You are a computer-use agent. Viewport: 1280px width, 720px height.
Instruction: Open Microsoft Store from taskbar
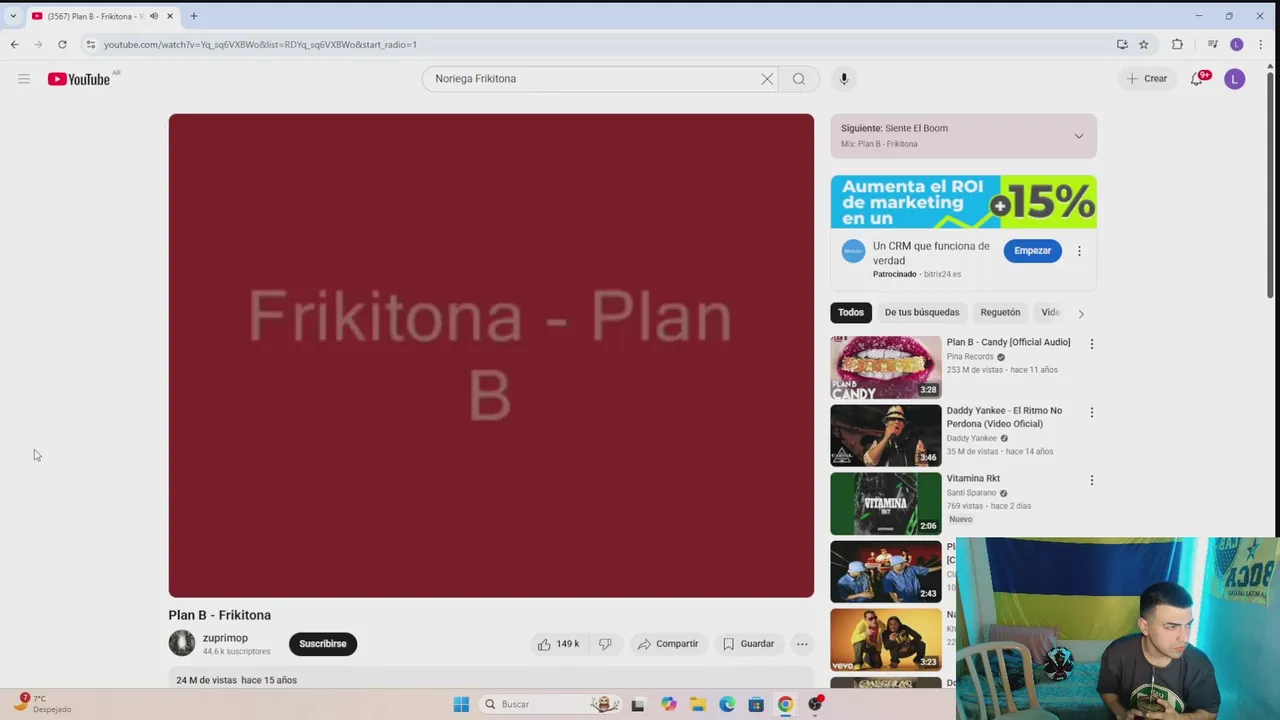click(x=756, y=704)
